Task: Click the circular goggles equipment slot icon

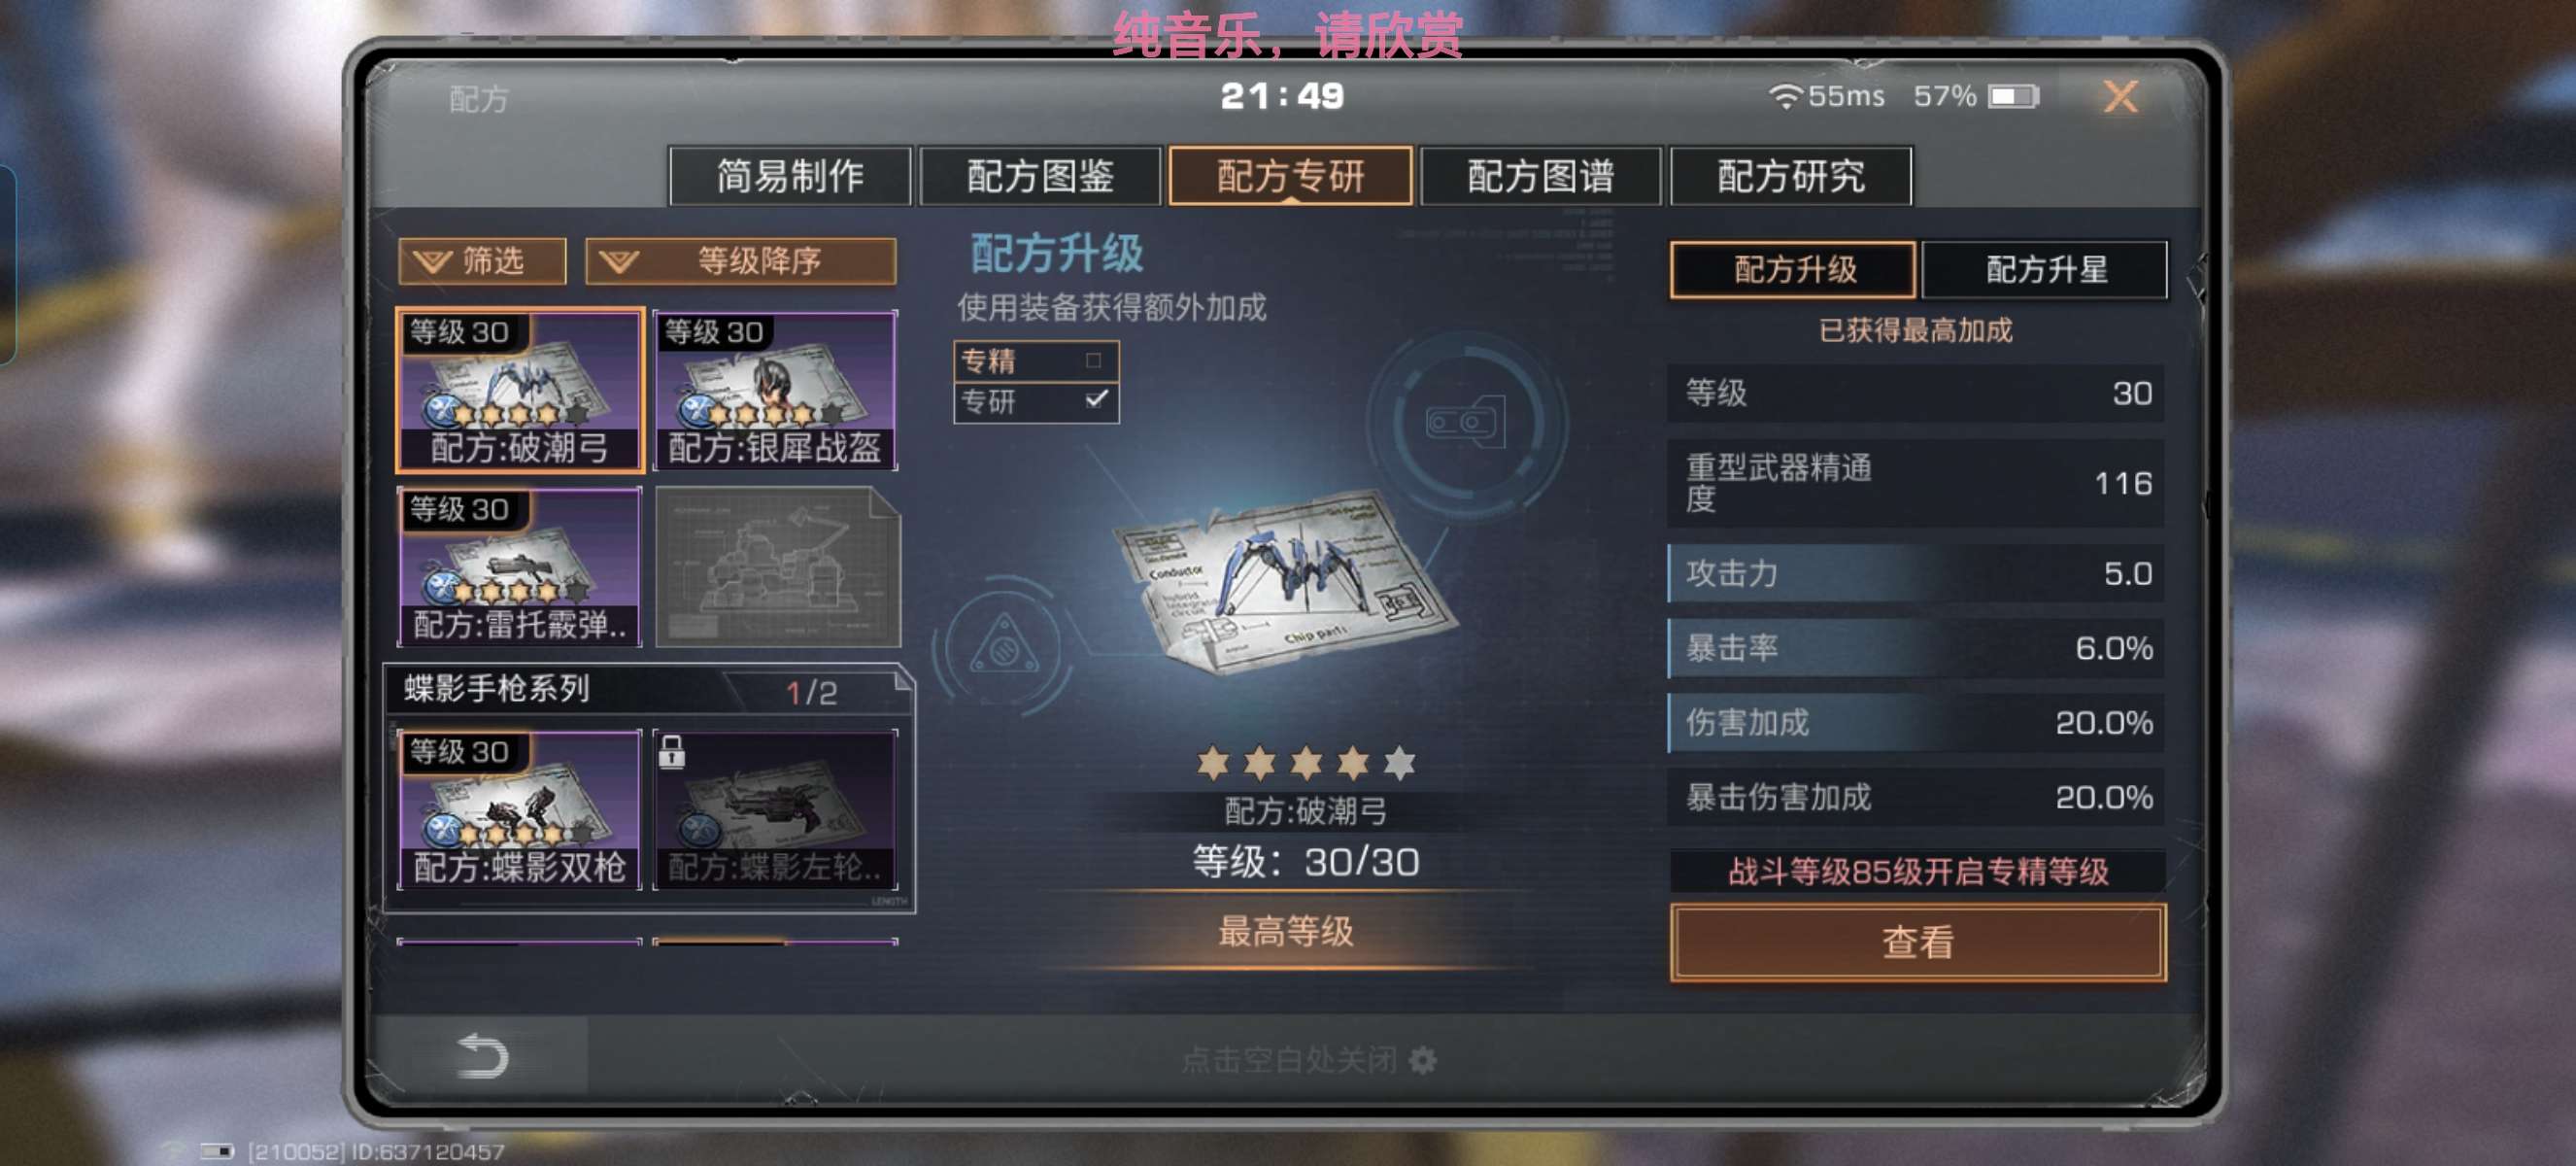Action: 1466,422
